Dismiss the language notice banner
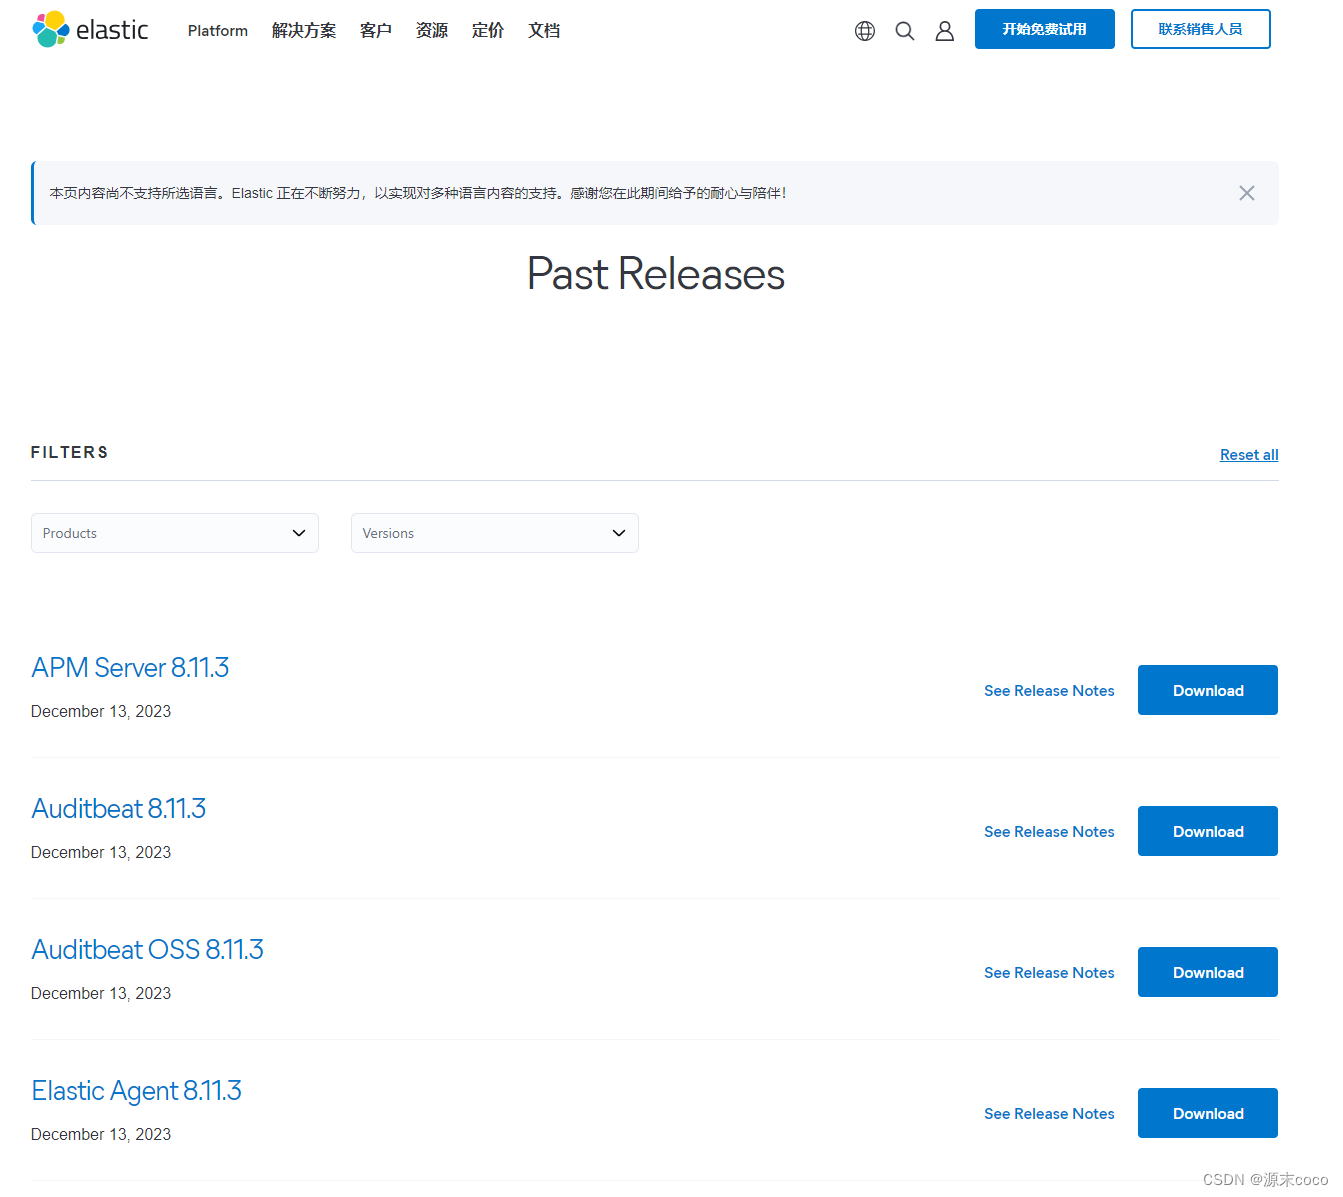Screen dimensions: 1343x1197 tap(1246, 193)
